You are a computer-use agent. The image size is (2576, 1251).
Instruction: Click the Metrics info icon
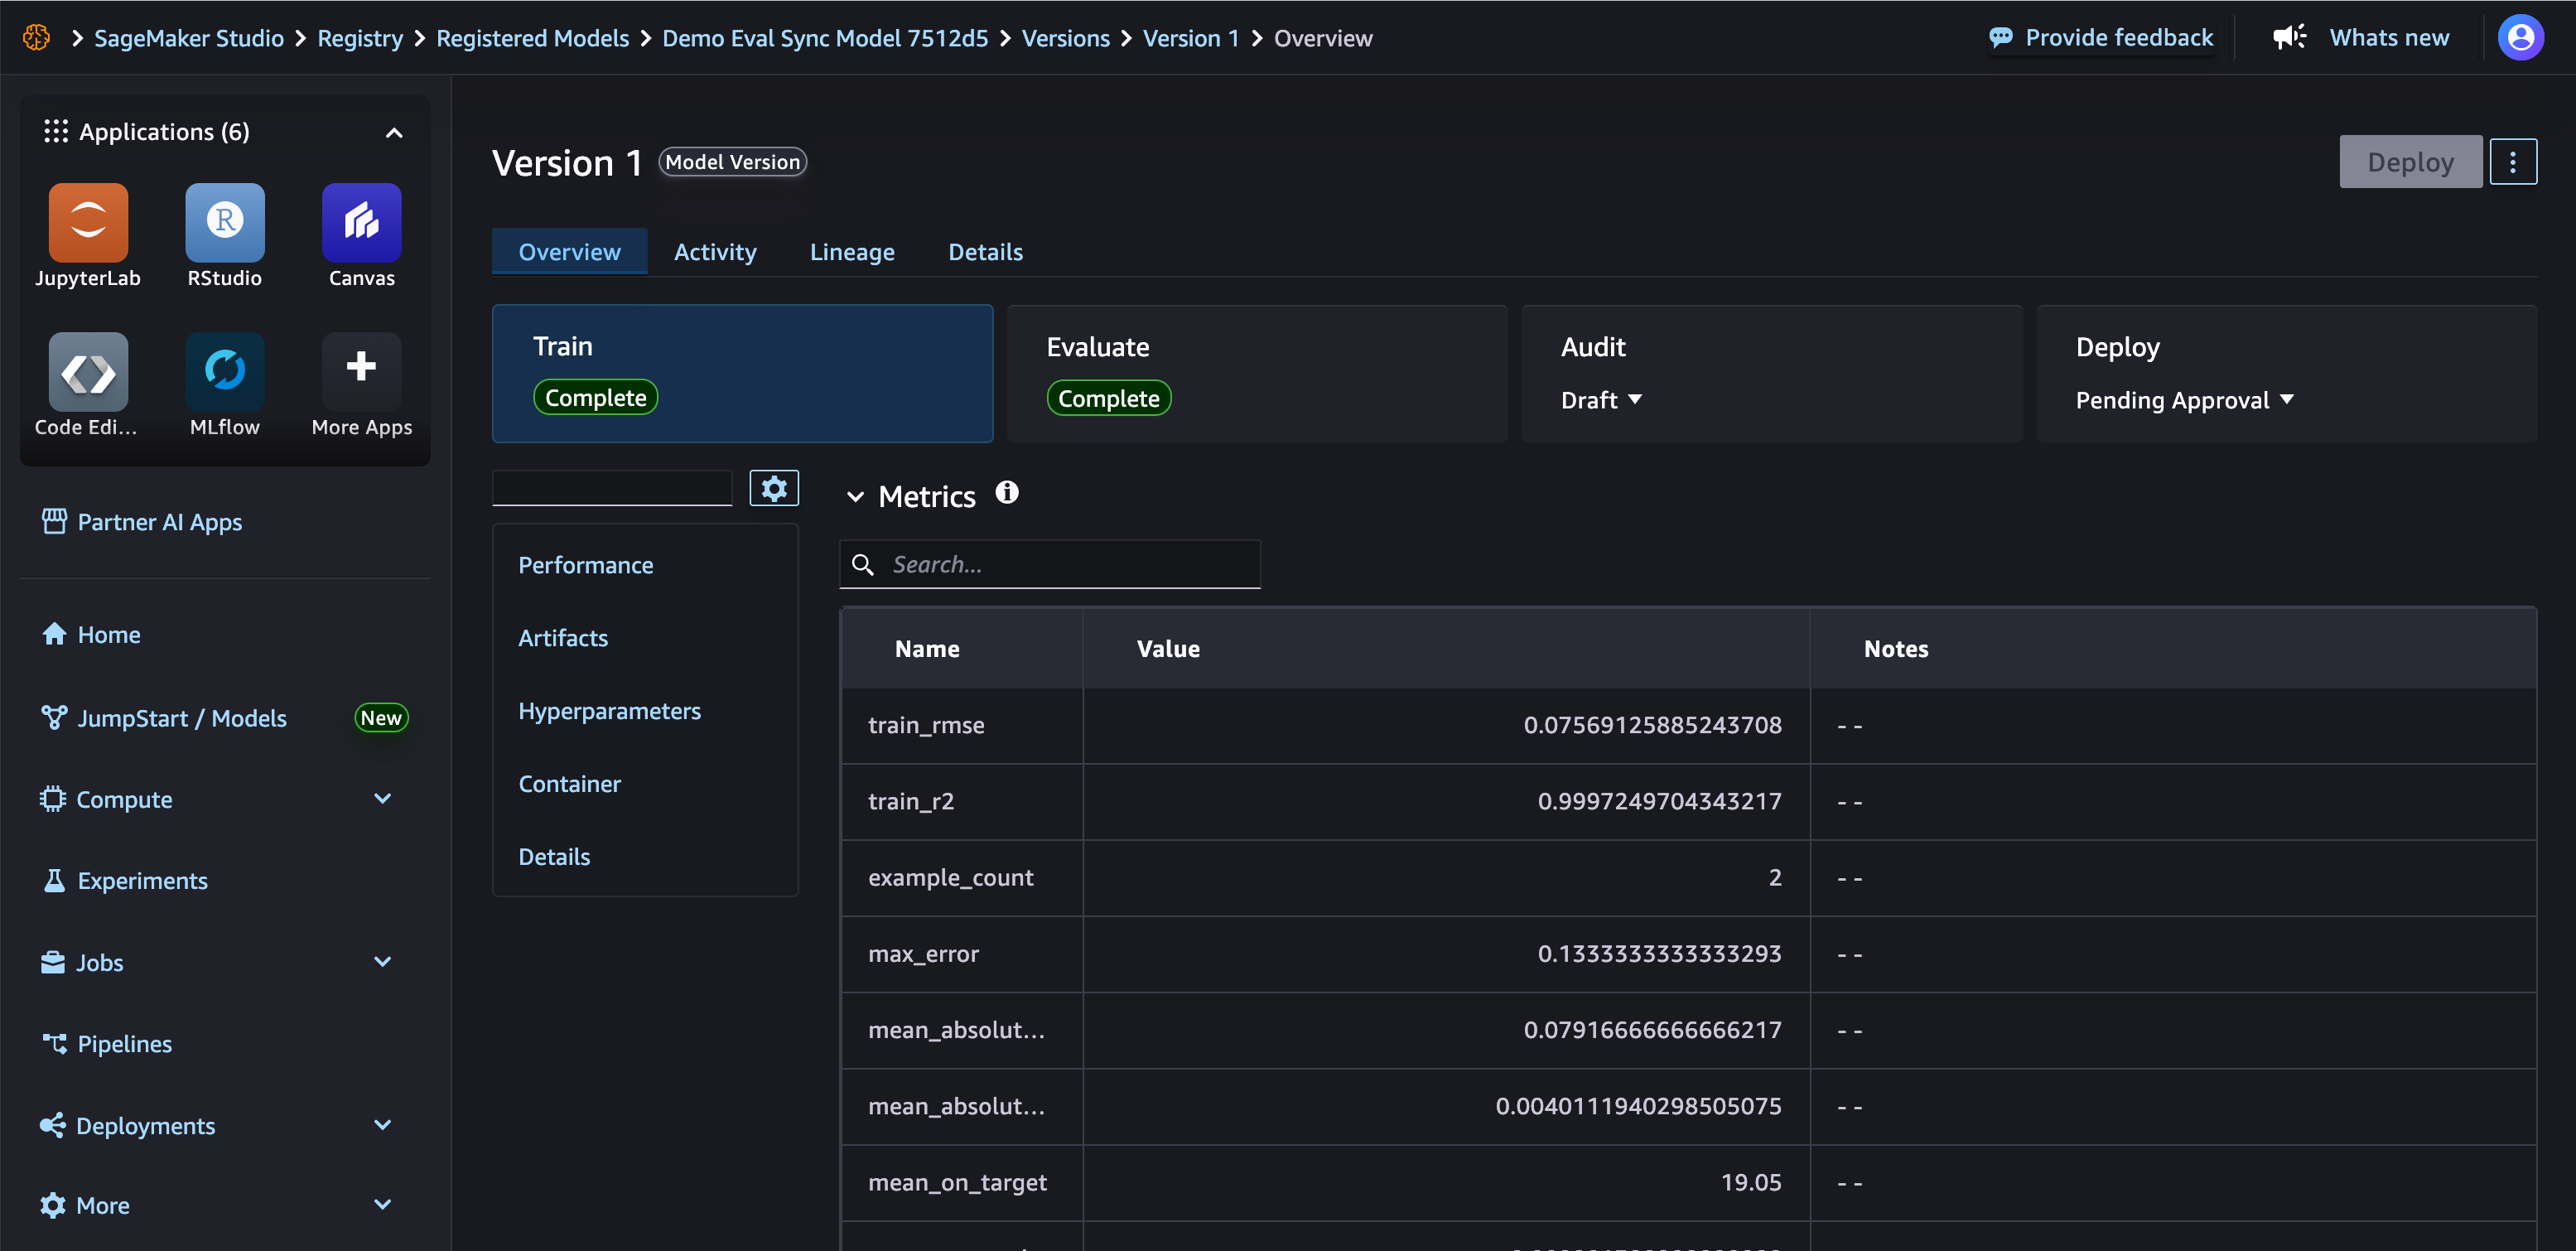coord(1007,492)
